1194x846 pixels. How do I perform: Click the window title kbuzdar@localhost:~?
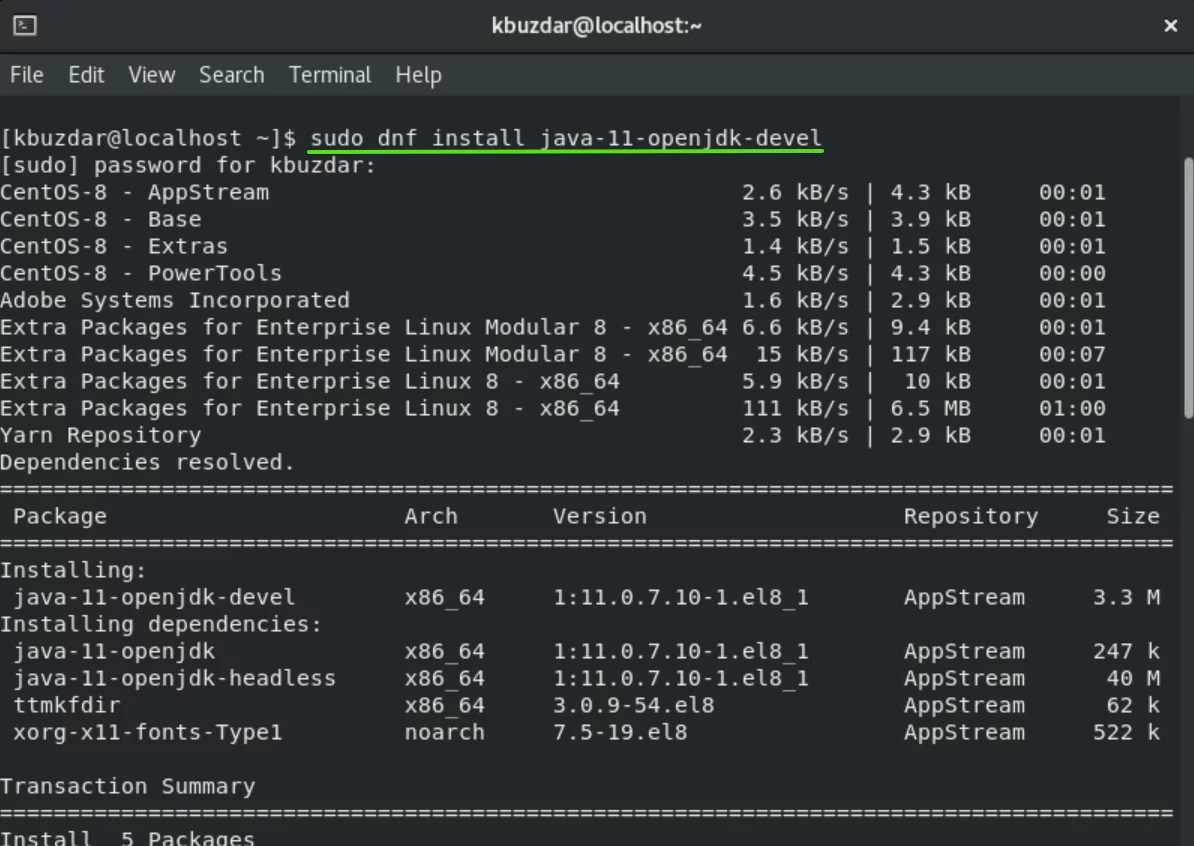[596, 26]
